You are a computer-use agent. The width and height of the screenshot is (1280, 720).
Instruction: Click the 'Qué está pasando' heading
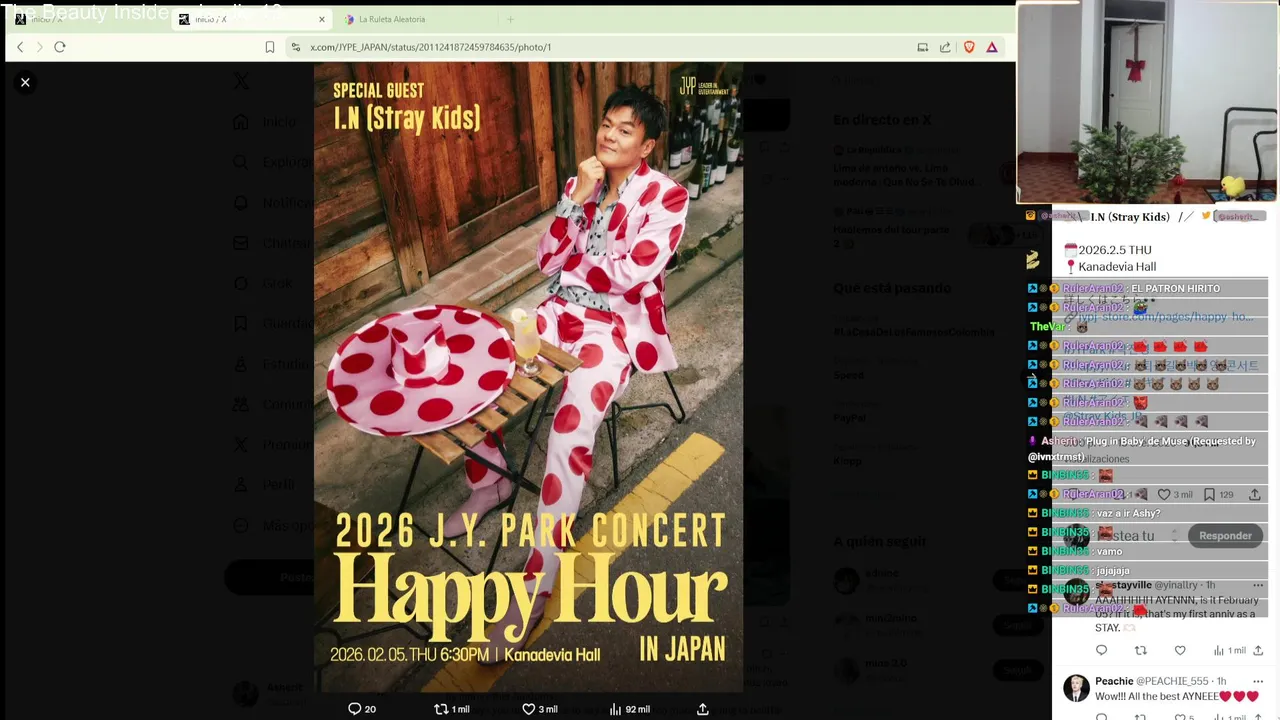click(x=892, y=288)
